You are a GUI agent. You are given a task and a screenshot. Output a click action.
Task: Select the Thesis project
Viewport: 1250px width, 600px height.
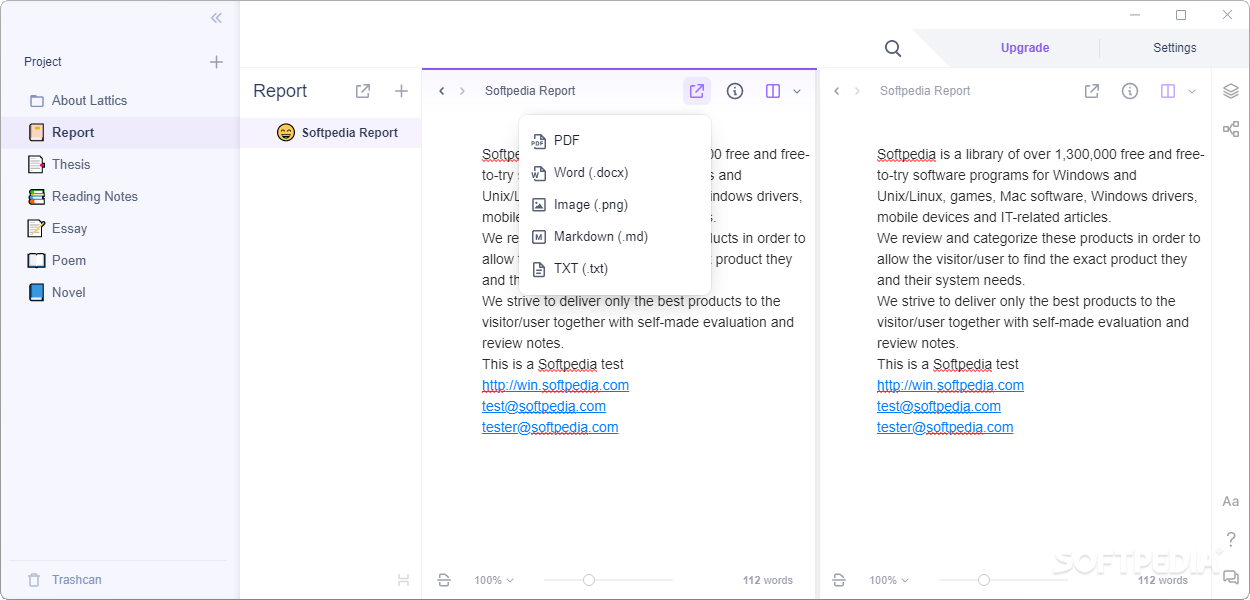(x=120, y=165)
